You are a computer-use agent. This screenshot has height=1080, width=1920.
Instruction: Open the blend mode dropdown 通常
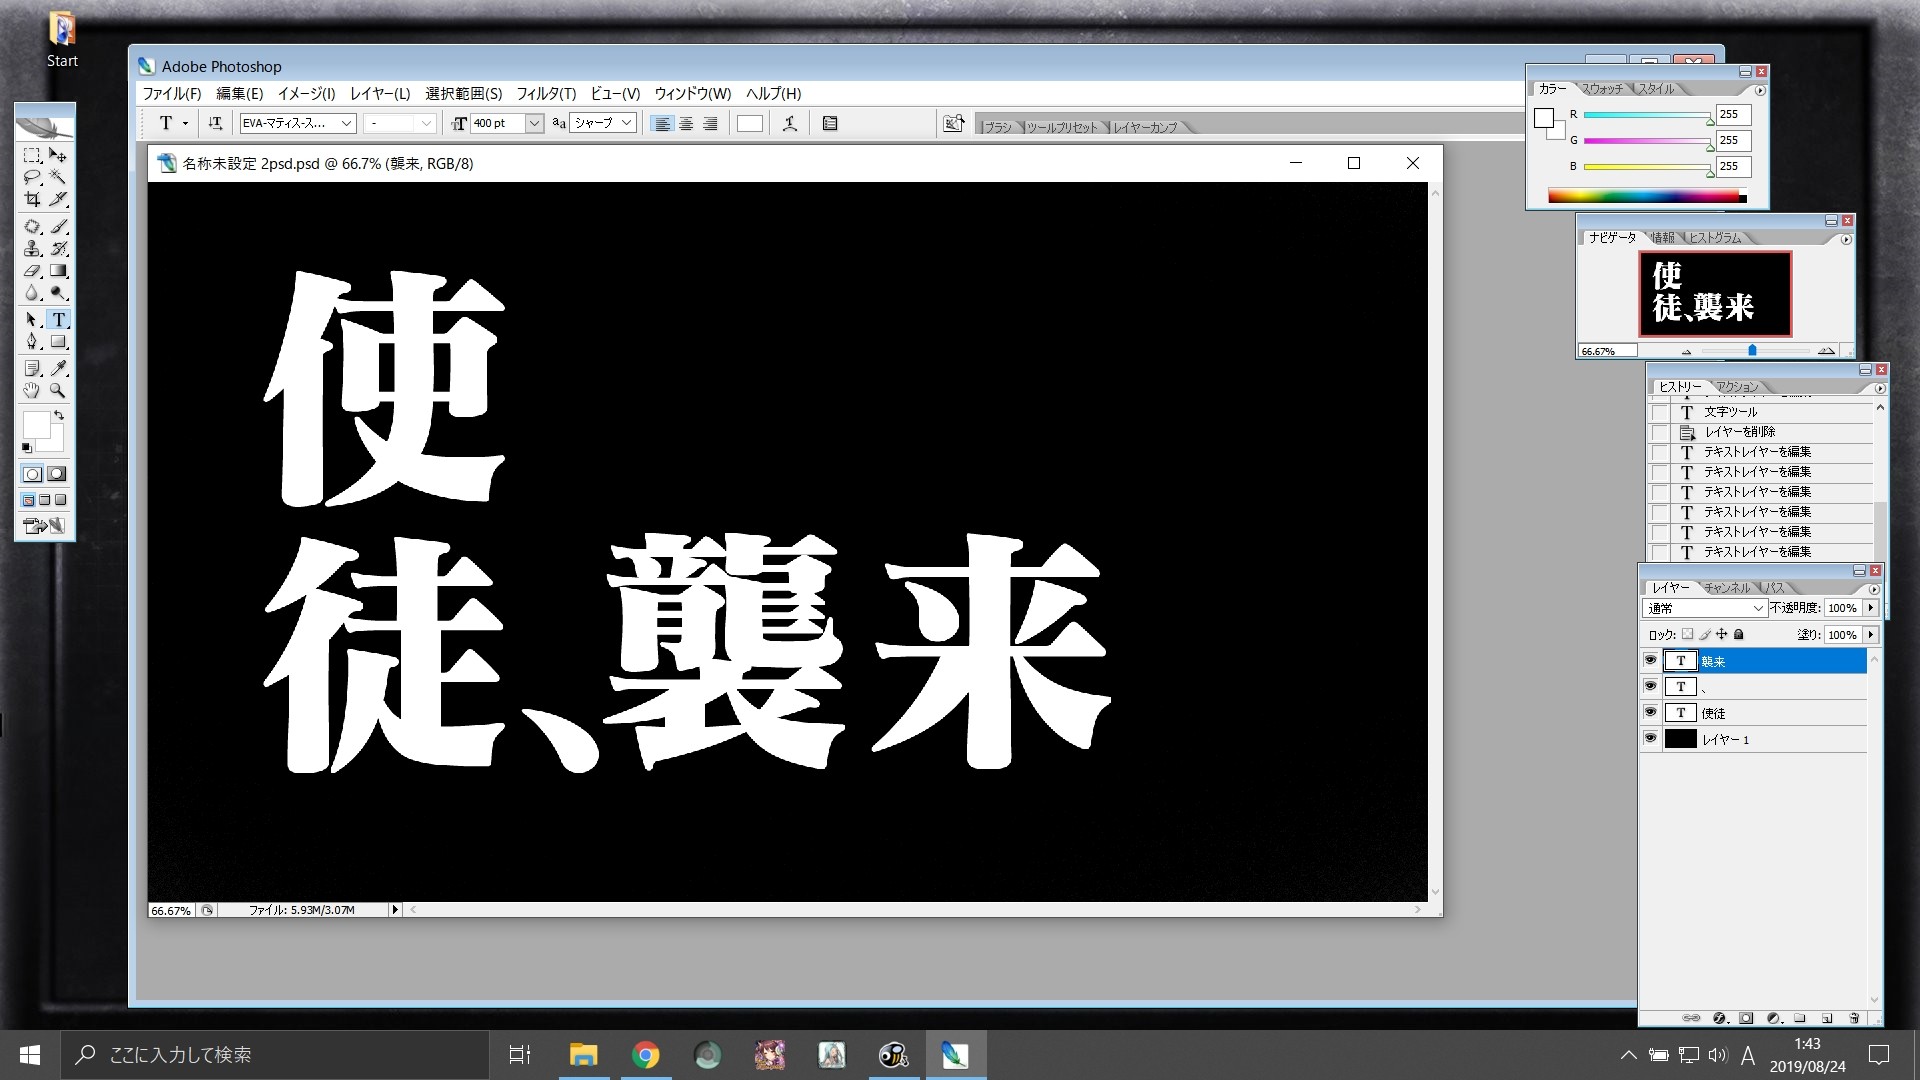pyautogui.click(x=1704, y=608)
